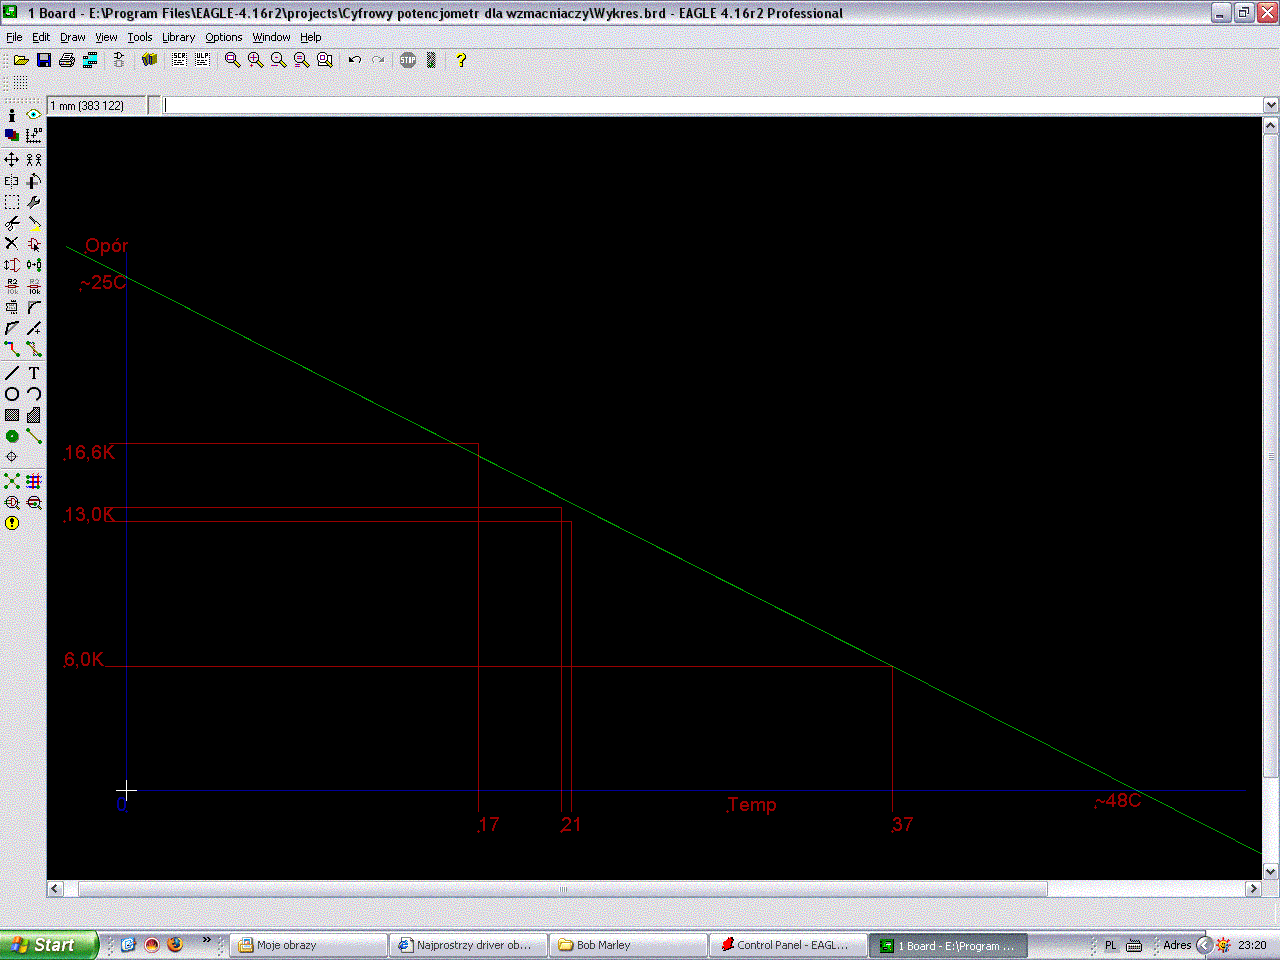The width and height of the screenshot is (1280, 960).
Task: Run the Ratsnest tool
Action: (12, 481)
